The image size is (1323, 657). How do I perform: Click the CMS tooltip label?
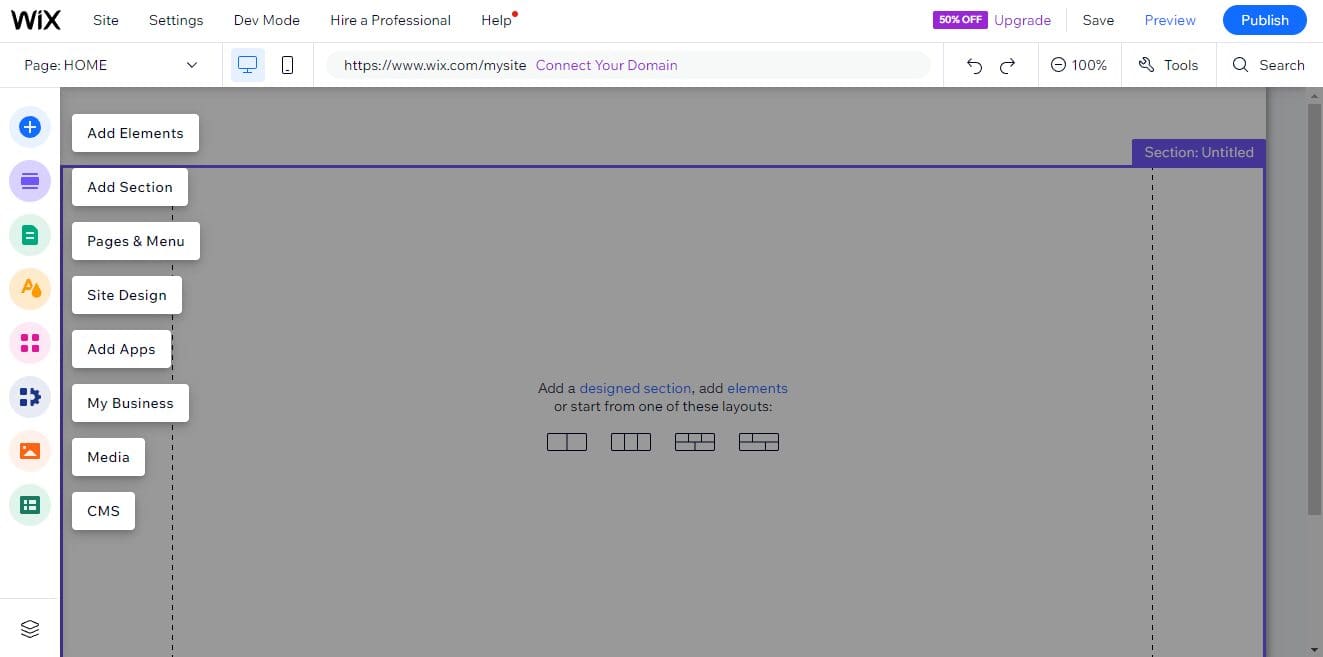(x=103, y=511)
